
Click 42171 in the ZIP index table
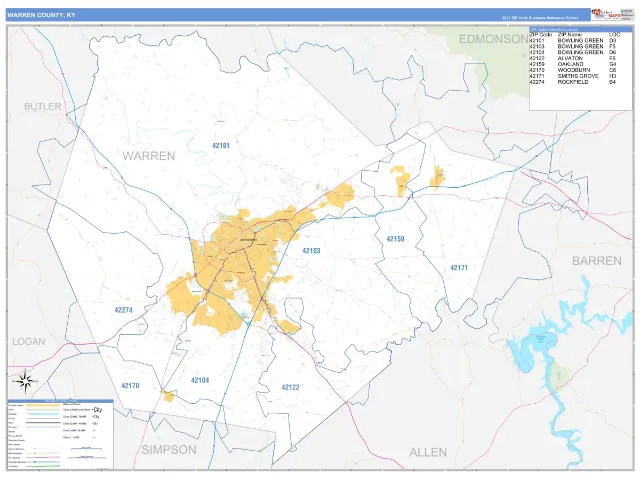coord(537,76)
